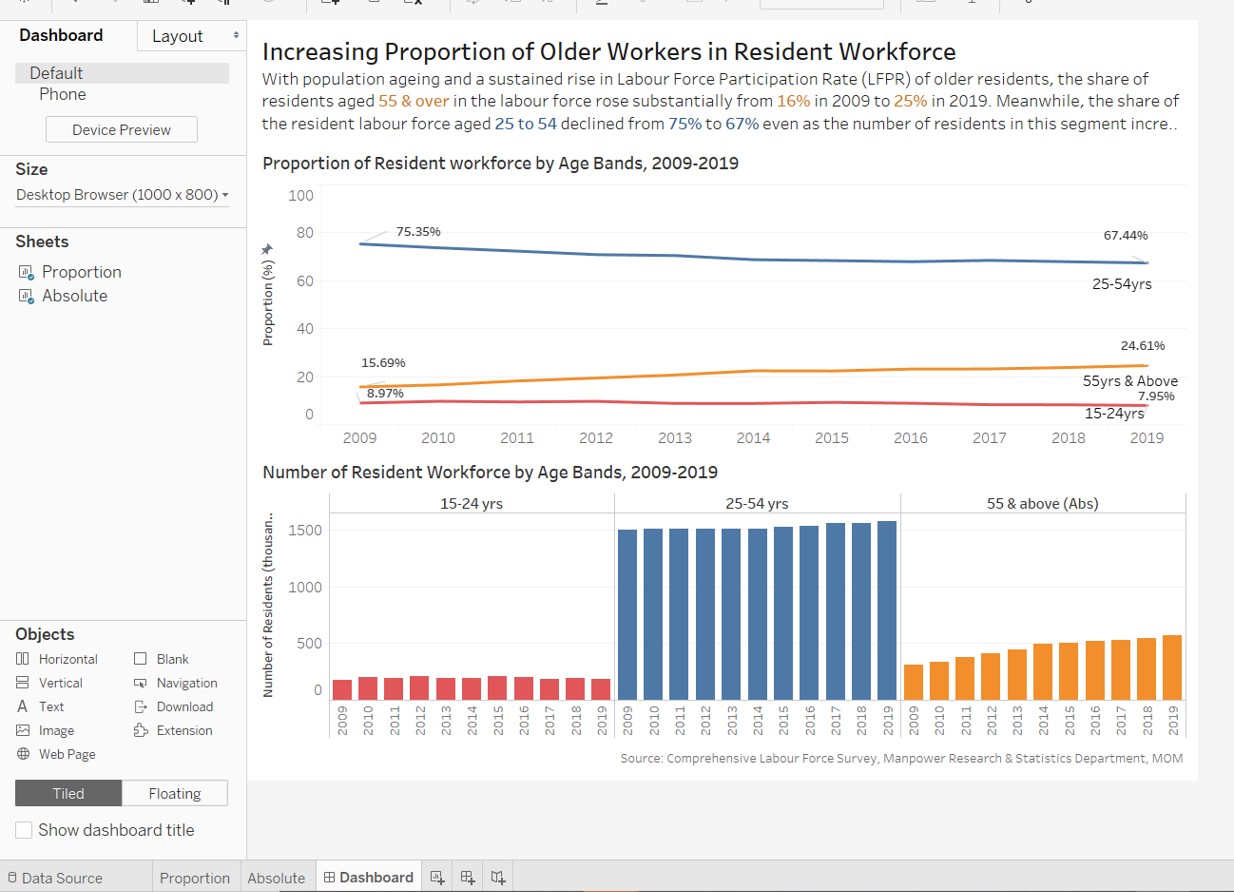Switch object placement to Floating
Image resolution: width=1234 pixels, height=892 pixels.
174,793
